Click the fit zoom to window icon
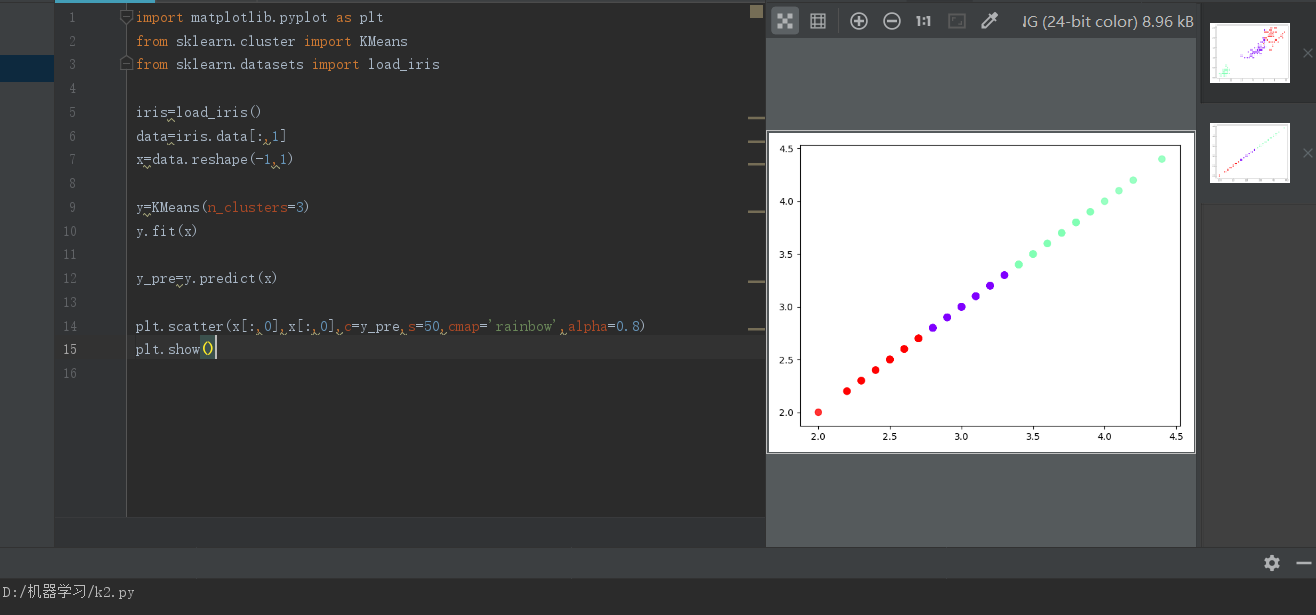The height and width of the screenshot is (615, 1316). [957, 21]
